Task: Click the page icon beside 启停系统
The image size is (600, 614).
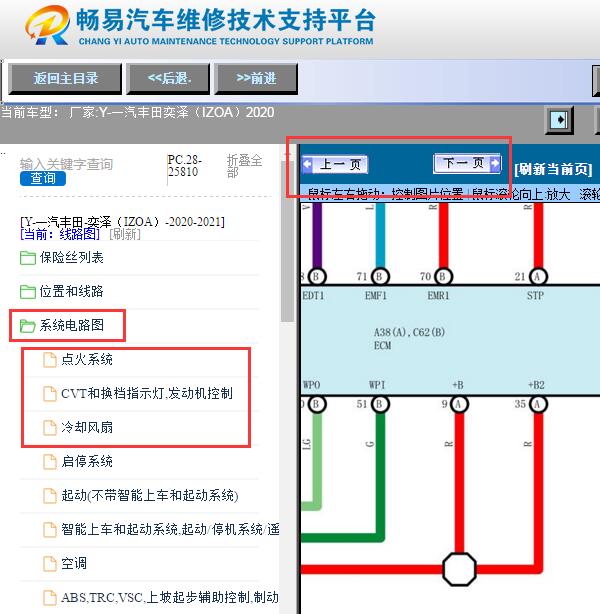Action: [x=49, y=462]
